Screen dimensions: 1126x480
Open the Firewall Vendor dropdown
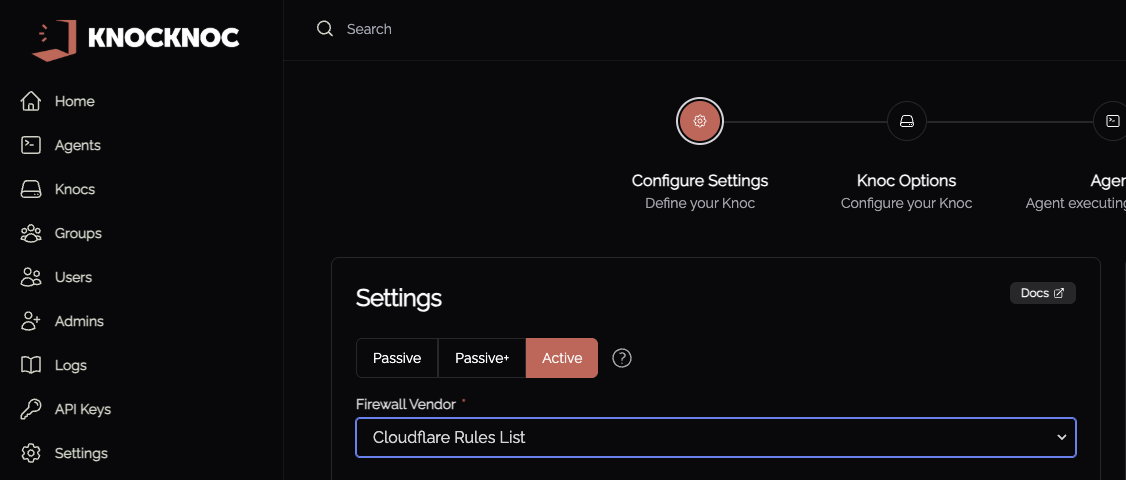[x=716, y=437]
